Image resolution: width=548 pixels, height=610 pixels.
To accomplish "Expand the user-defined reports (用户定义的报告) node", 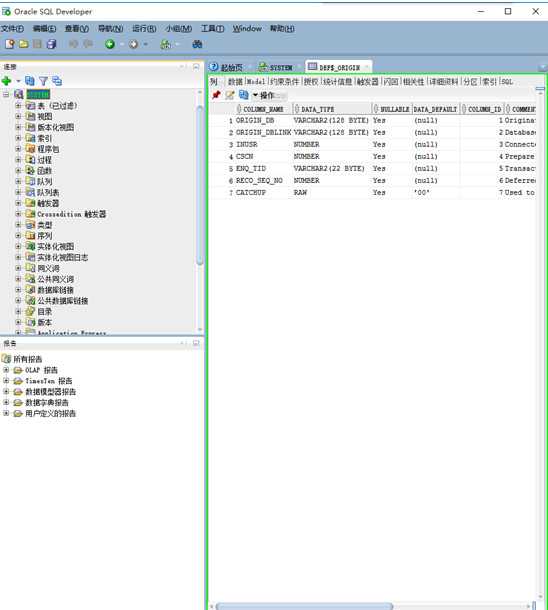I will [x=6, y=413].
